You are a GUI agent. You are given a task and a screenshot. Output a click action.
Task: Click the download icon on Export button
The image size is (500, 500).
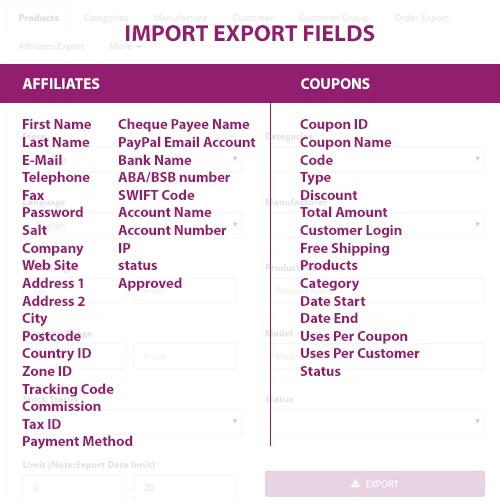point(356,483)
